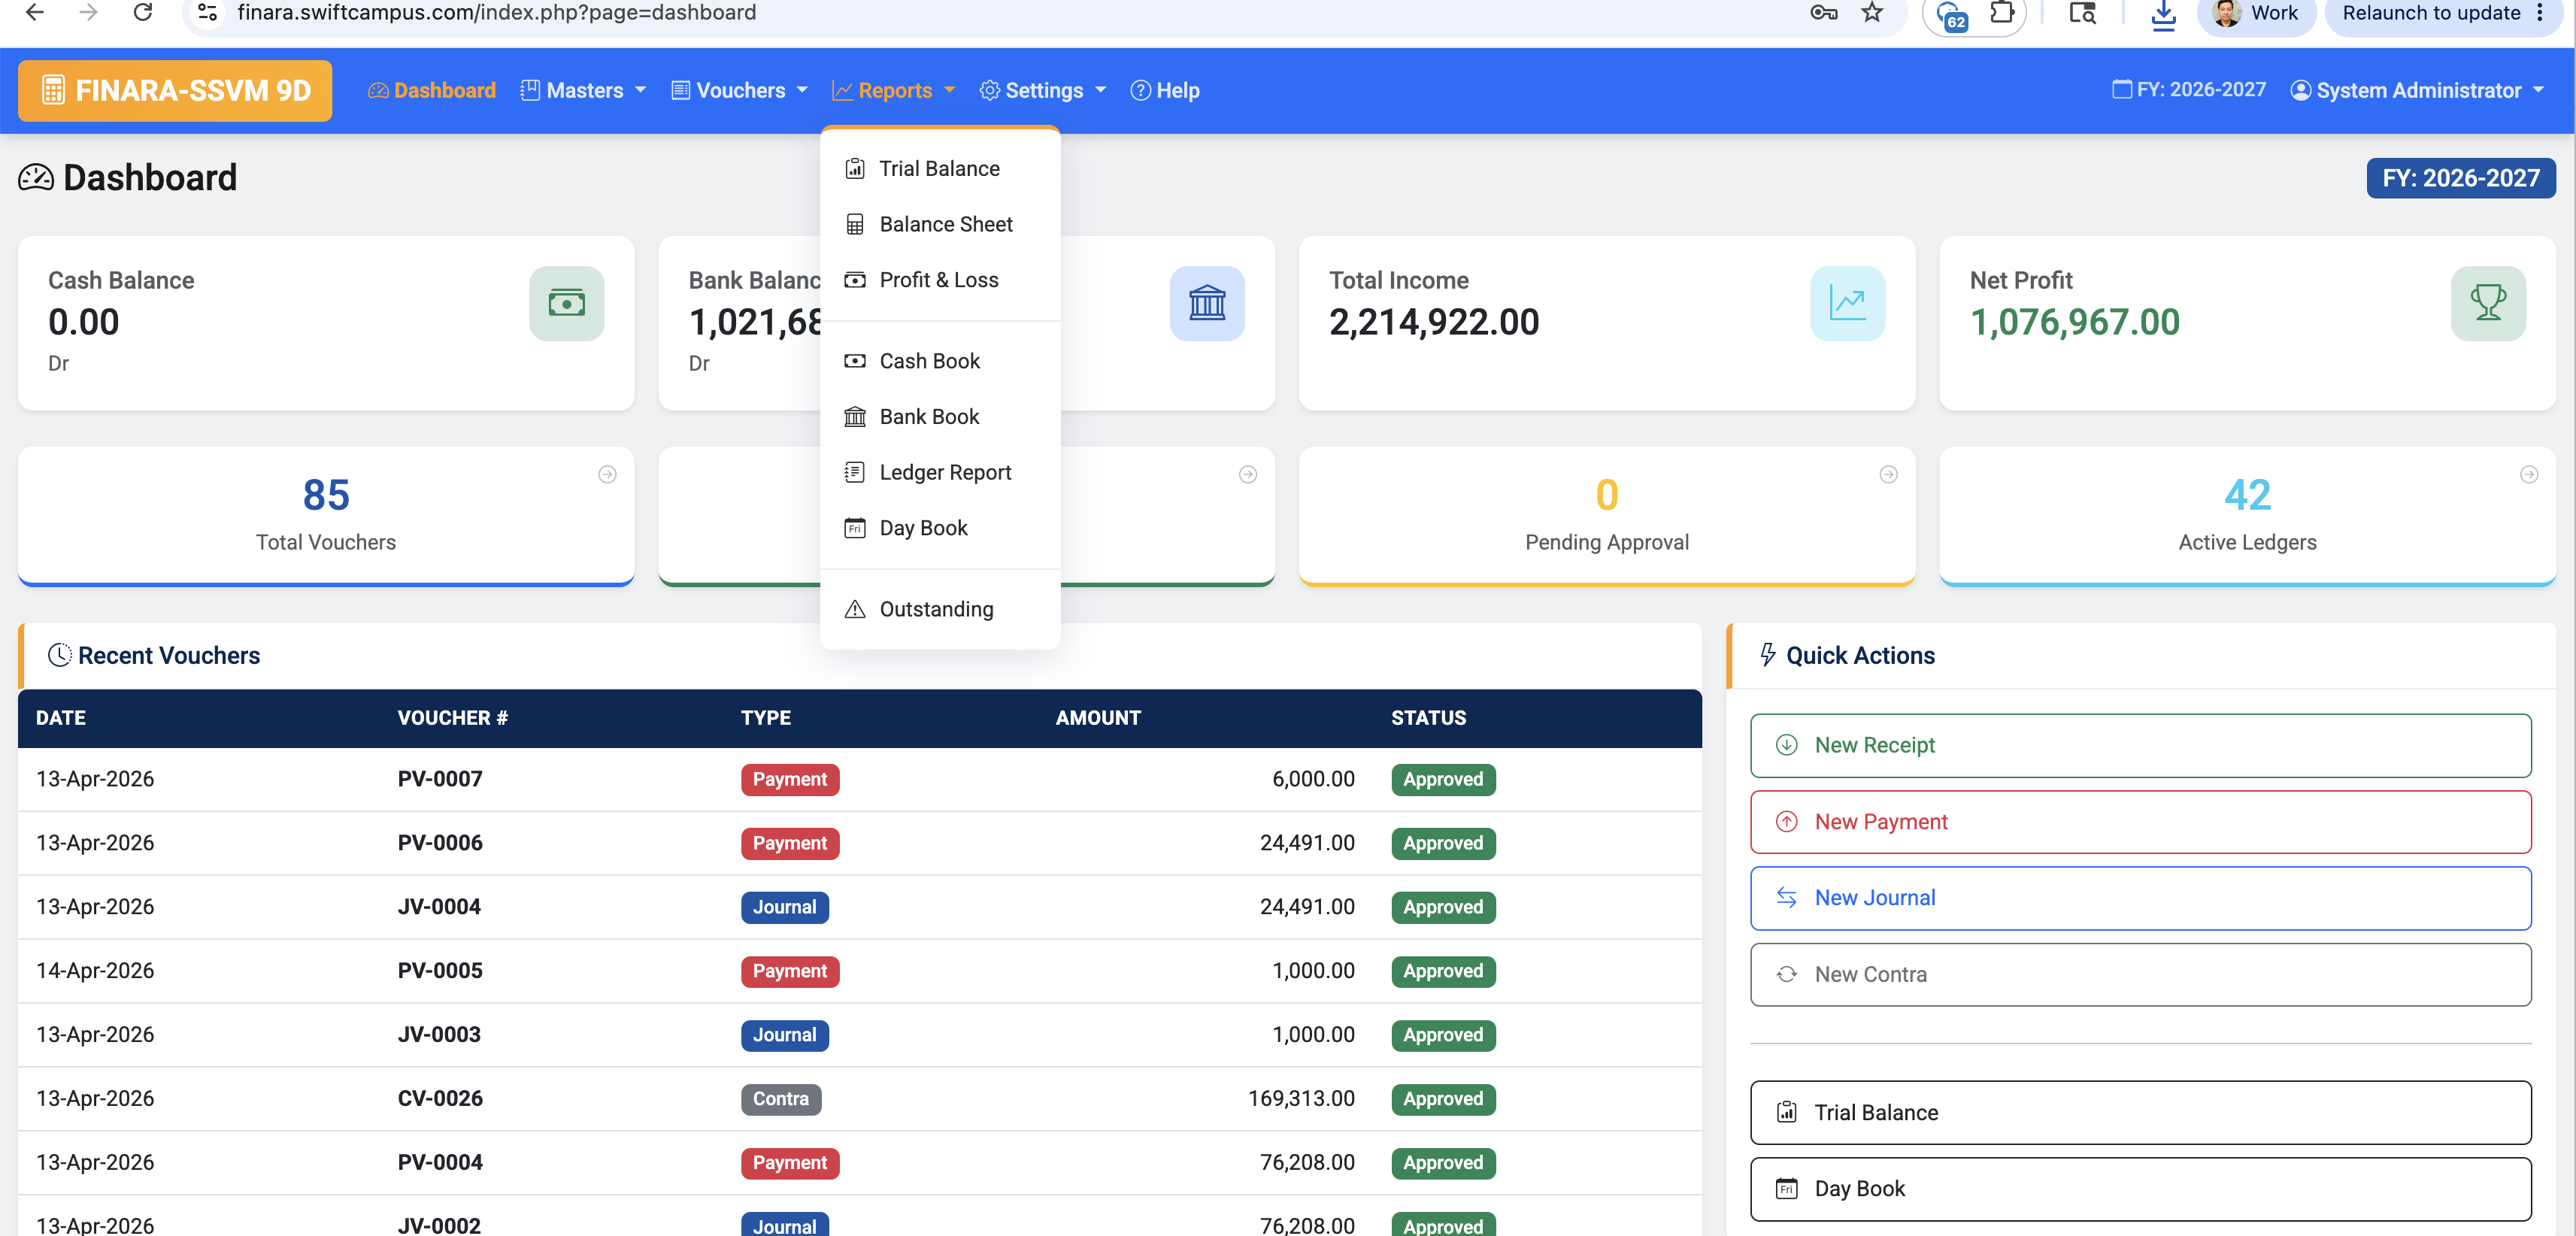
Task: Click the browser back arrow
Action: [35, 12]
